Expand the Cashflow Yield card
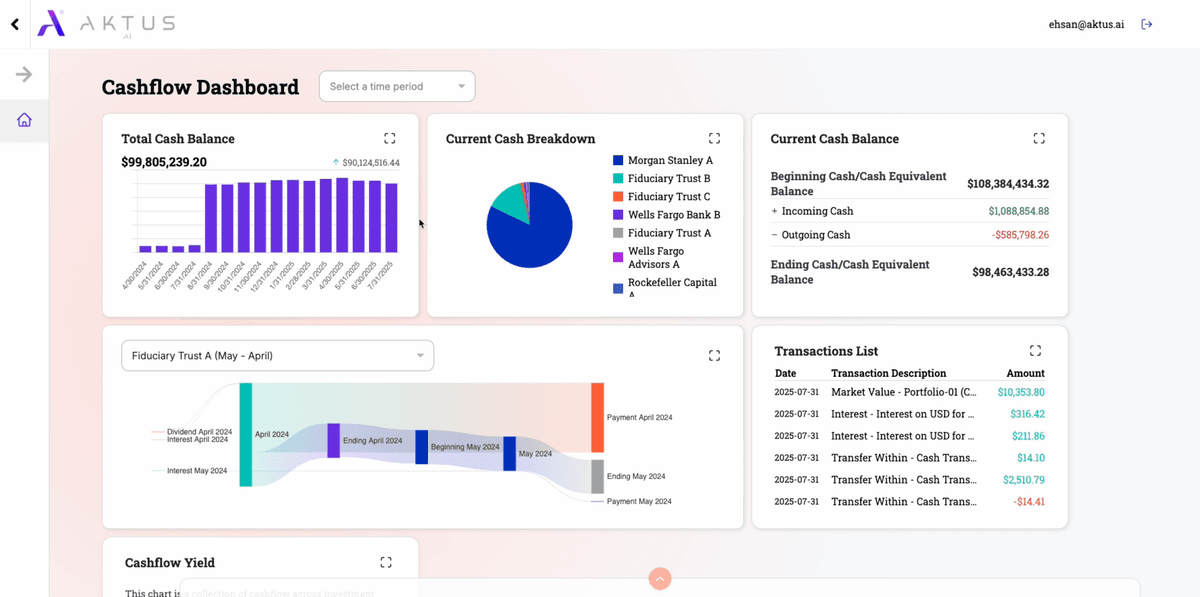 (x=386, y=562)
